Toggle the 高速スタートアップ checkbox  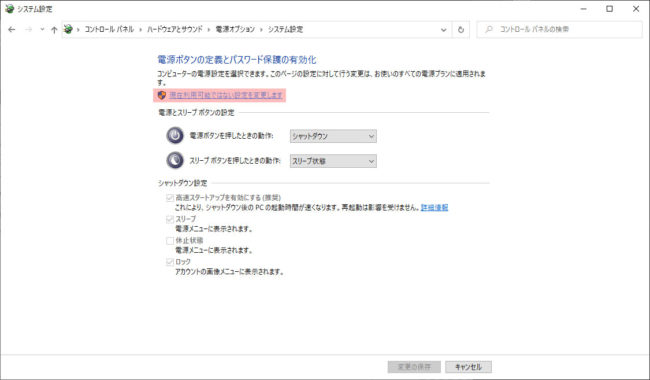coord(170,198)
